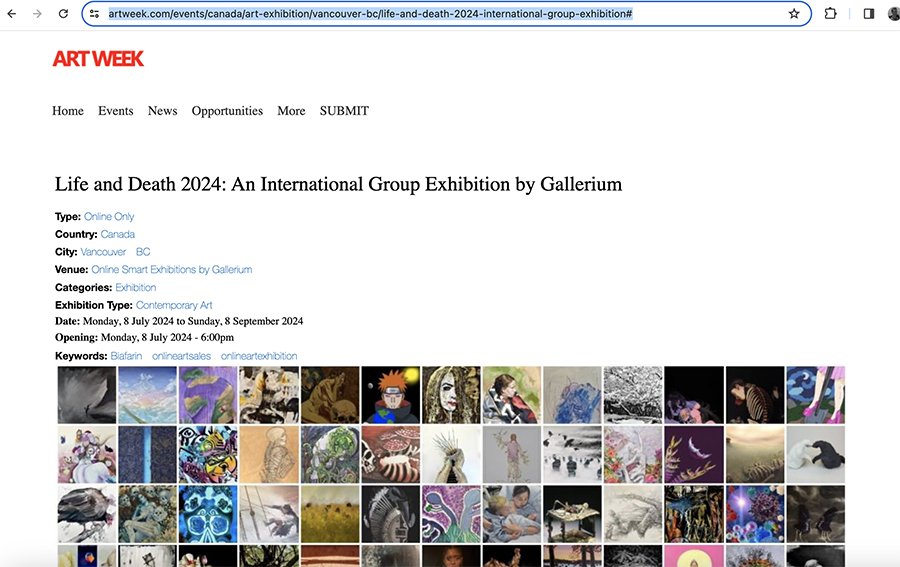Open the user profile avatar
900x567 pixels.
(x=894, y=13)
